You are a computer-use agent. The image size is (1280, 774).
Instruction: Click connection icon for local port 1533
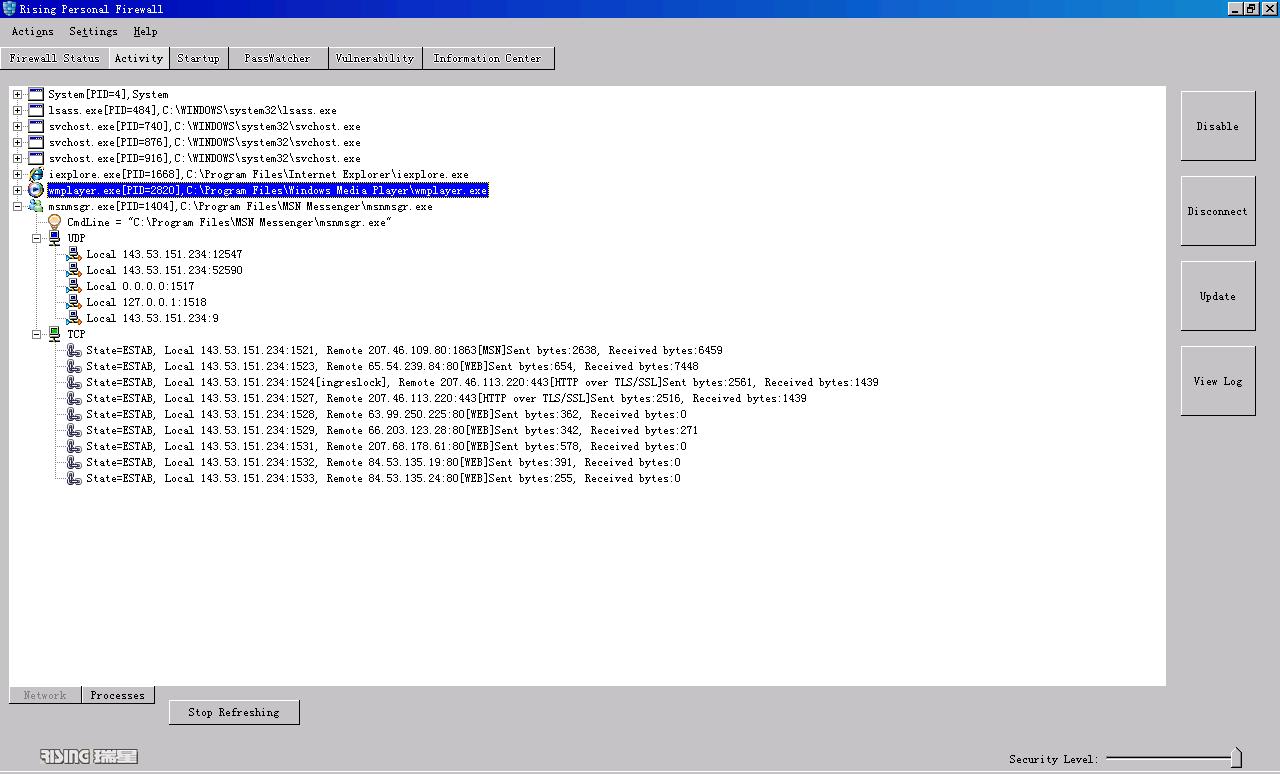point(74,478)
